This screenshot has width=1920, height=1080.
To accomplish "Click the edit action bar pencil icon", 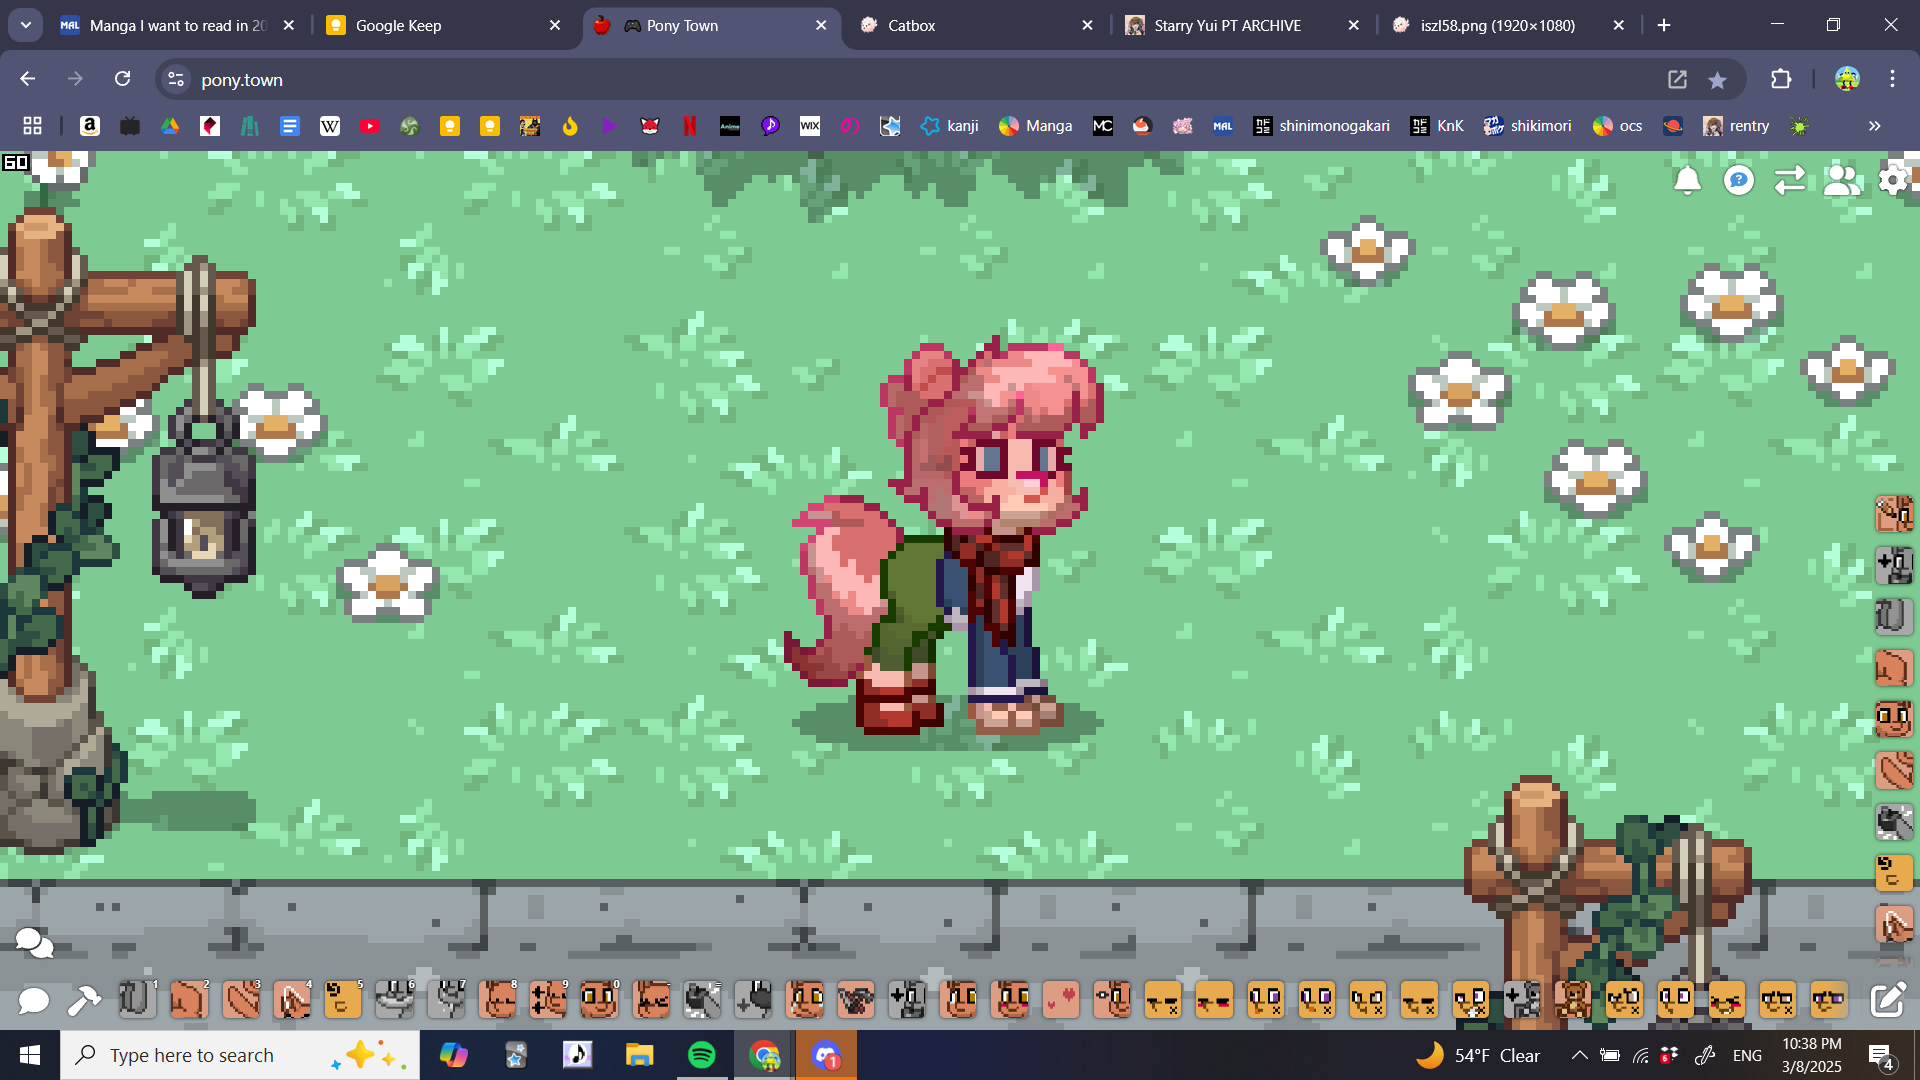I will [1888, 999].
